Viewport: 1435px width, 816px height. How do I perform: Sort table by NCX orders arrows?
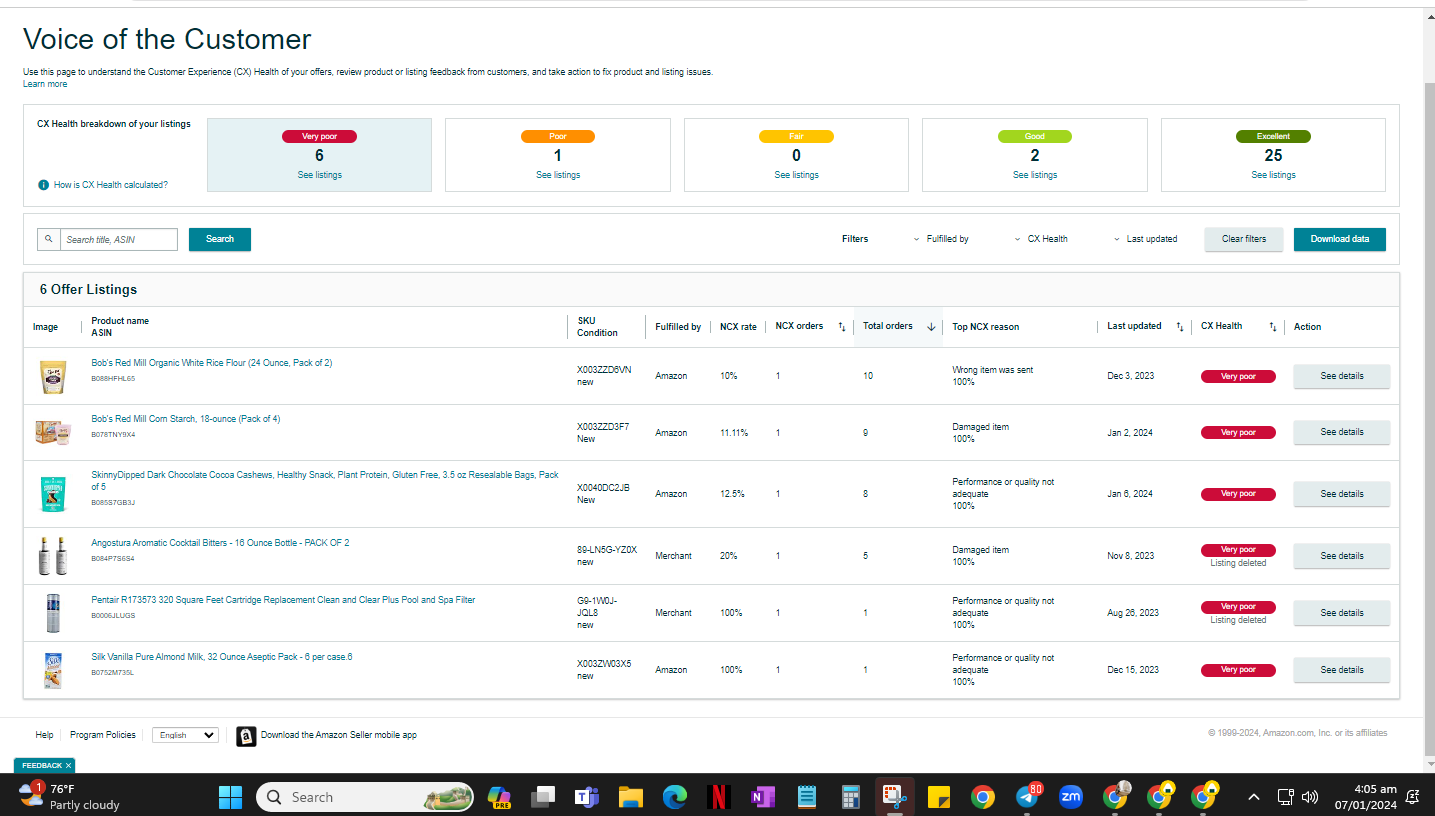[841, 327]
